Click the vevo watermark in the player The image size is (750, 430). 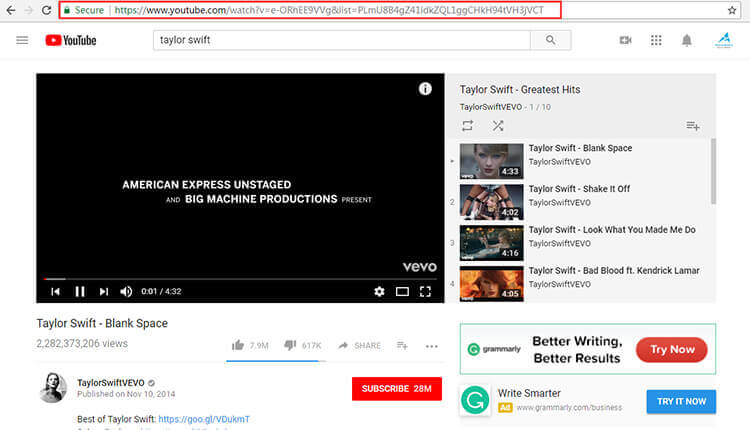(419, 267)
